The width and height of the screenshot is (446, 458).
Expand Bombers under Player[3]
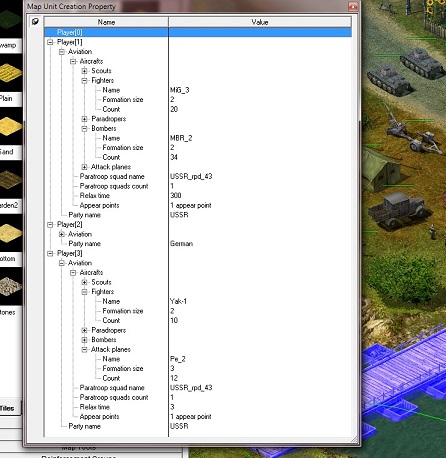point(85,340)
